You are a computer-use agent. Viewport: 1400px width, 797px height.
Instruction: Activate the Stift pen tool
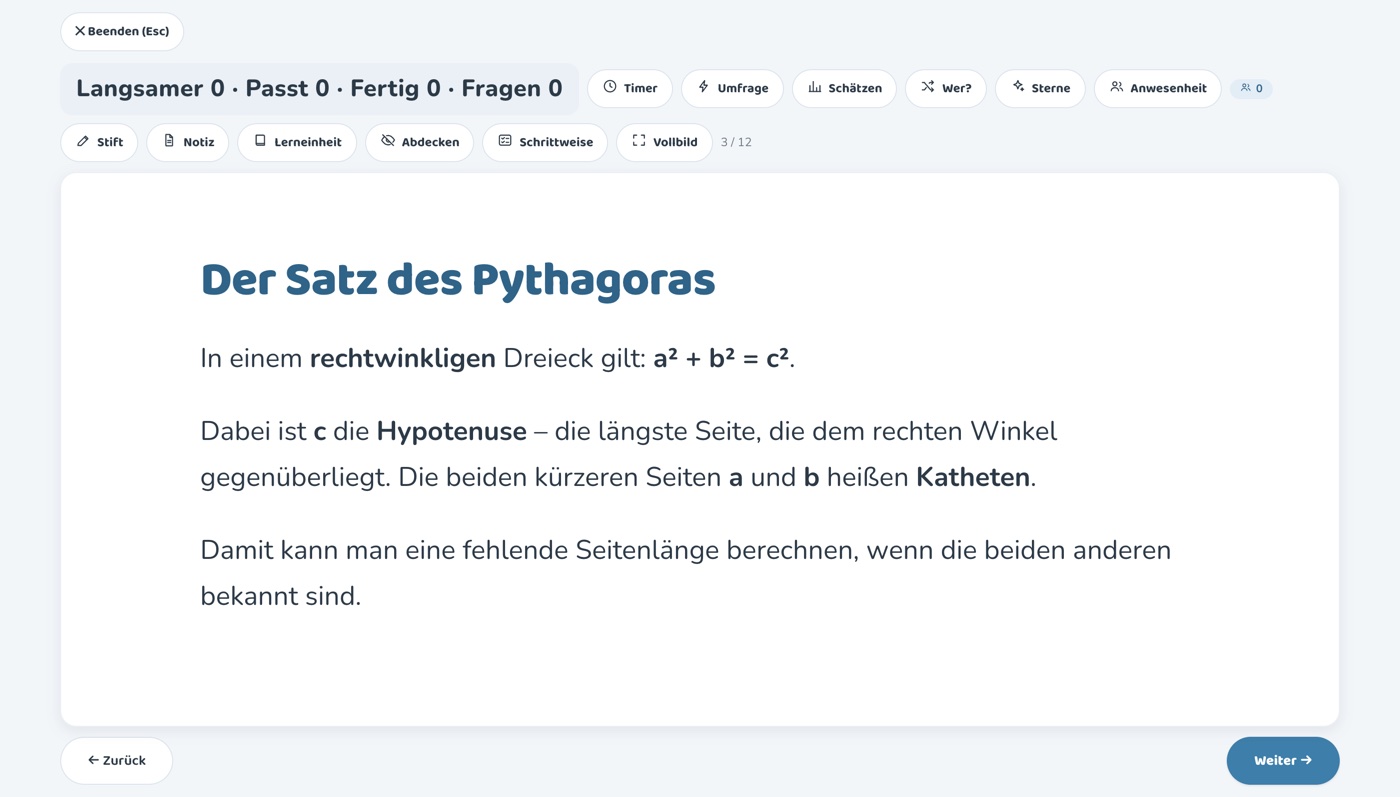click(99, 142)
